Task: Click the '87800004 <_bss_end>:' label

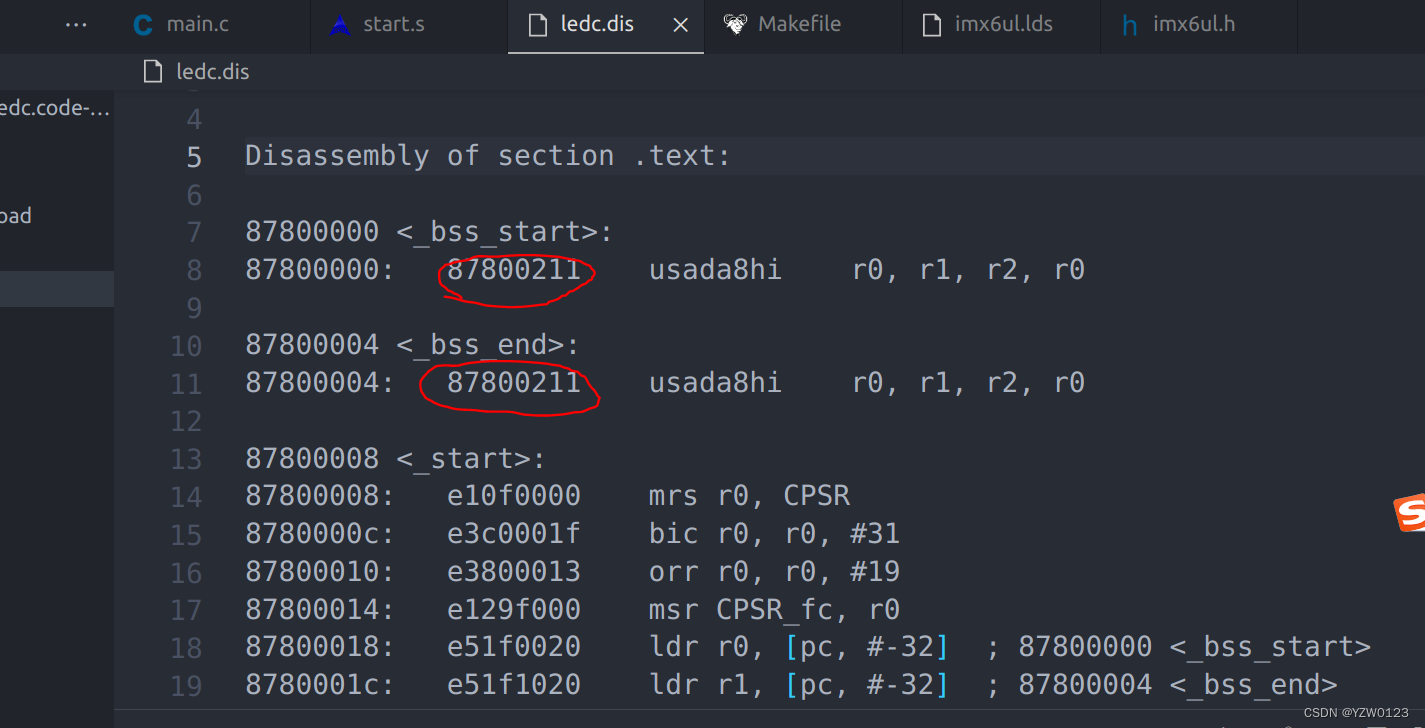Action: click(x=412, y=345)
